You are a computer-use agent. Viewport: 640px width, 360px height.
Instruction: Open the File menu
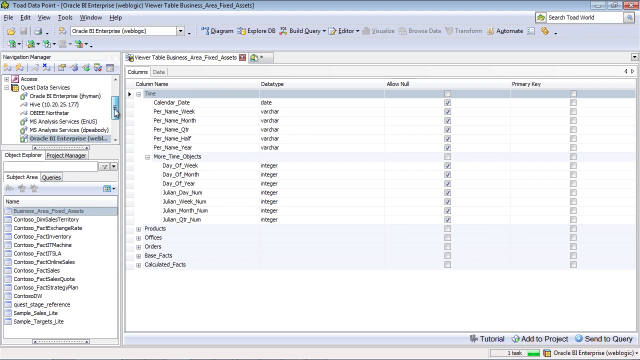(x=8, y=18)
